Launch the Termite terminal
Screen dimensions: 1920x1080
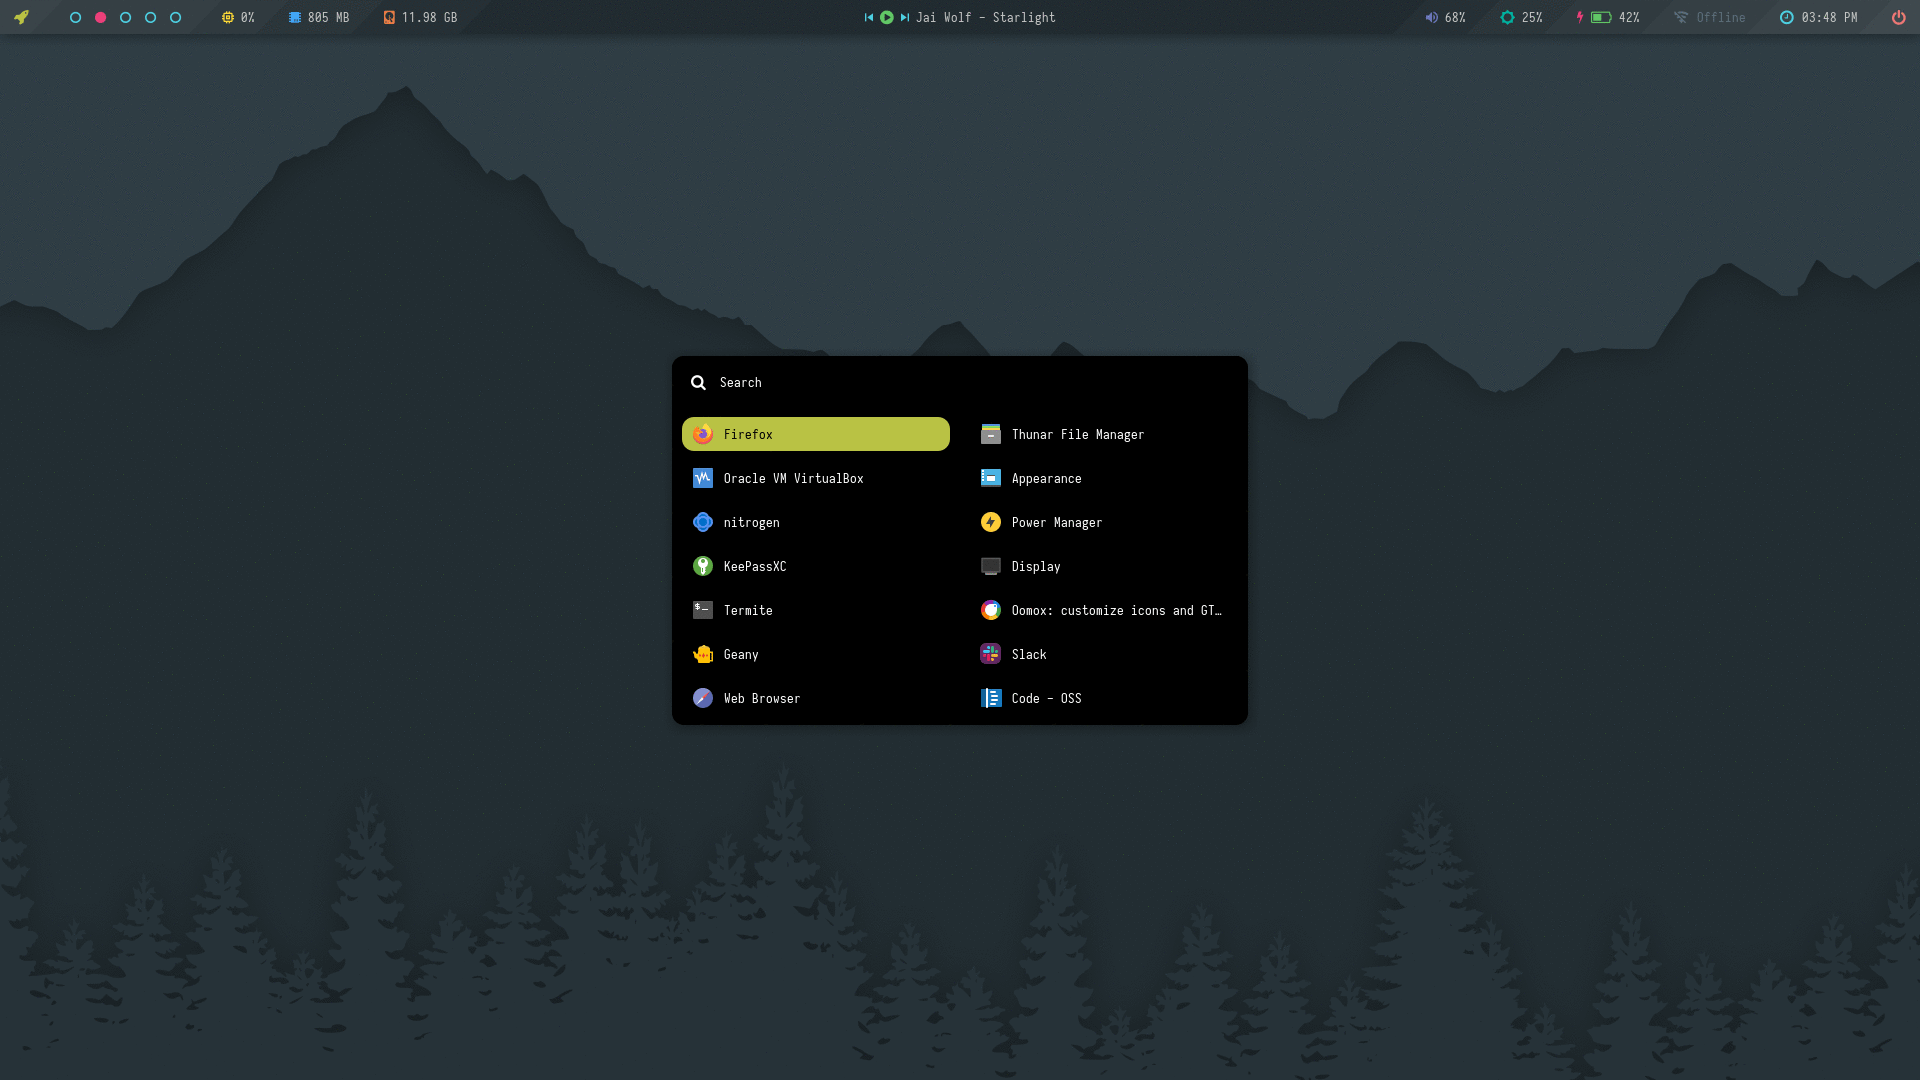(x=747, y=610)
